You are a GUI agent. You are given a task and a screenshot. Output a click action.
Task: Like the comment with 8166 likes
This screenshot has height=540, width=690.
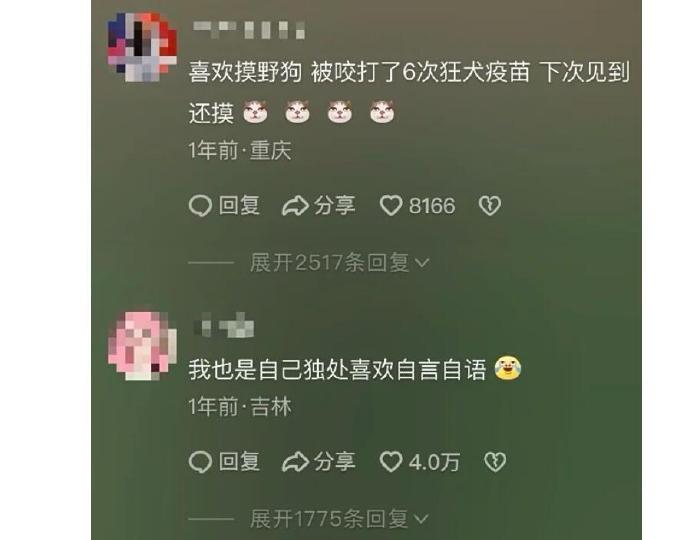tap(391, 206)
